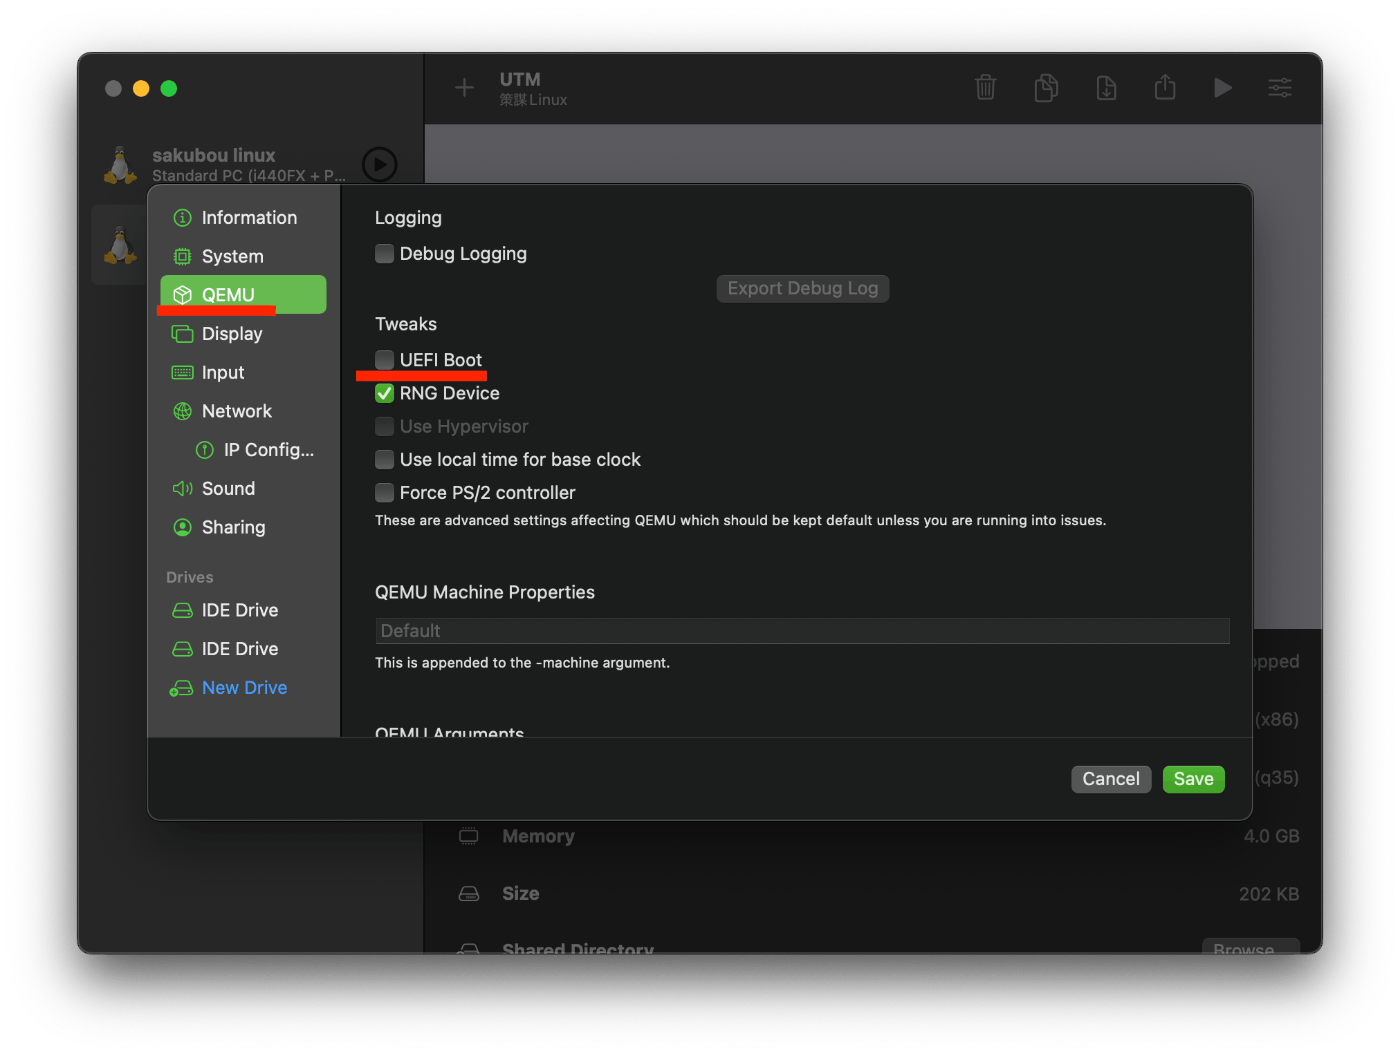Save the VM settings
This screenshot has height=1056, width=1400.
point(1194,779)
